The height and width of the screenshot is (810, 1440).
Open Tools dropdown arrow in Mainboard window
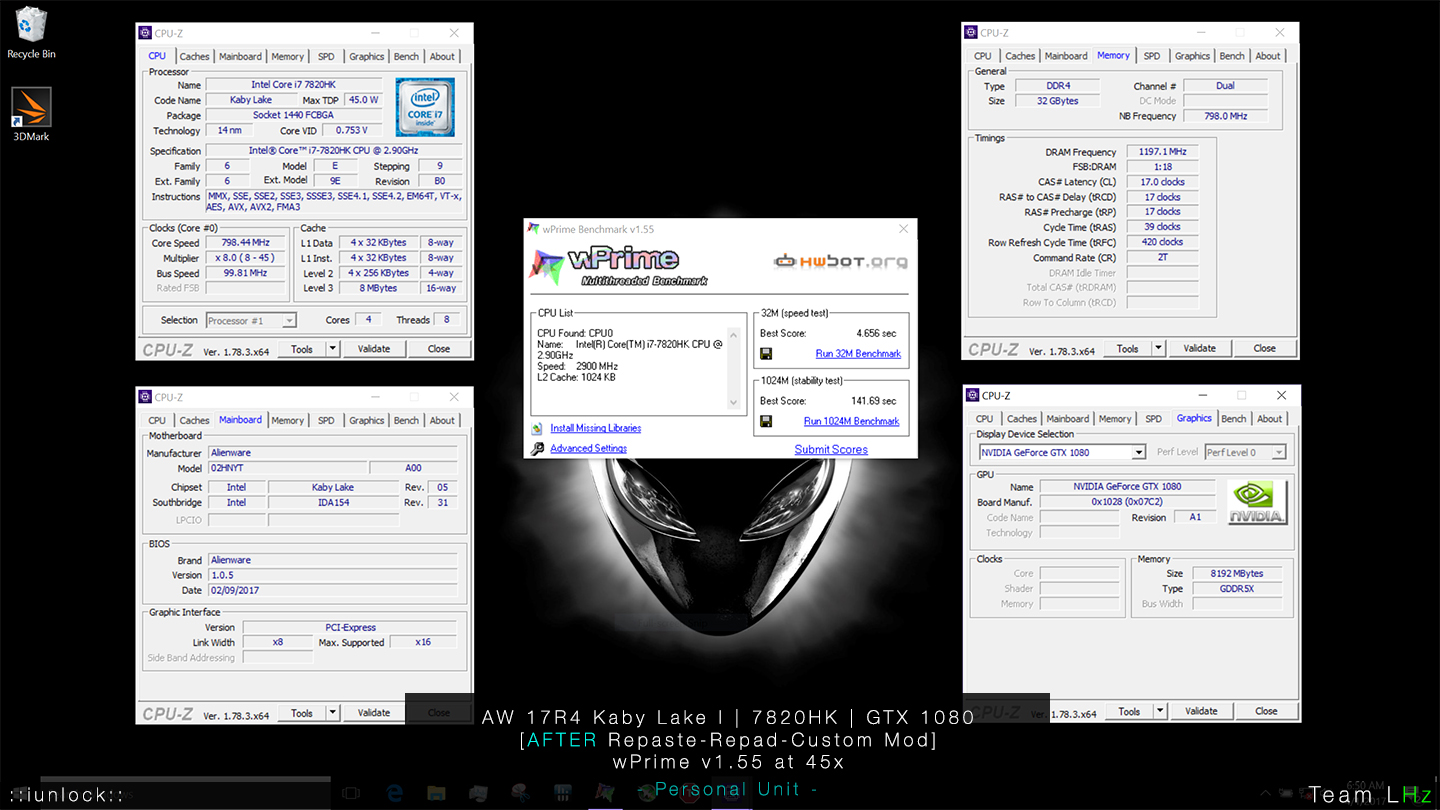tap(333, 713)
